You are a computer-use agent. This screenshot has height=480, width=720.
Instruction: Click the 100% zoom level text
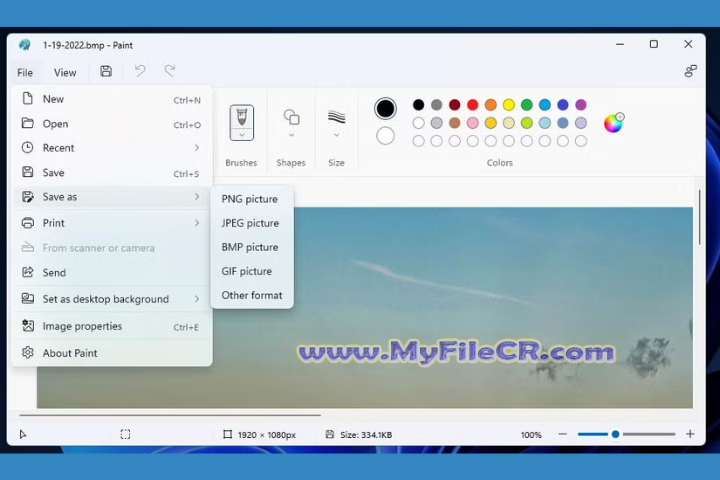coord(531,435)
